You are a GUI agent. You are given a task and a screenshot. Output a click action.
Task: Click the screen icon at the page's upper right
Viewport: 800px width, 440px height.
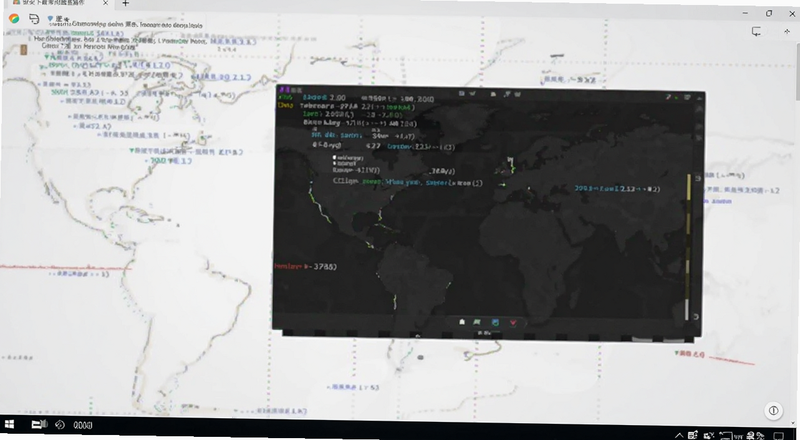(756, 32)
